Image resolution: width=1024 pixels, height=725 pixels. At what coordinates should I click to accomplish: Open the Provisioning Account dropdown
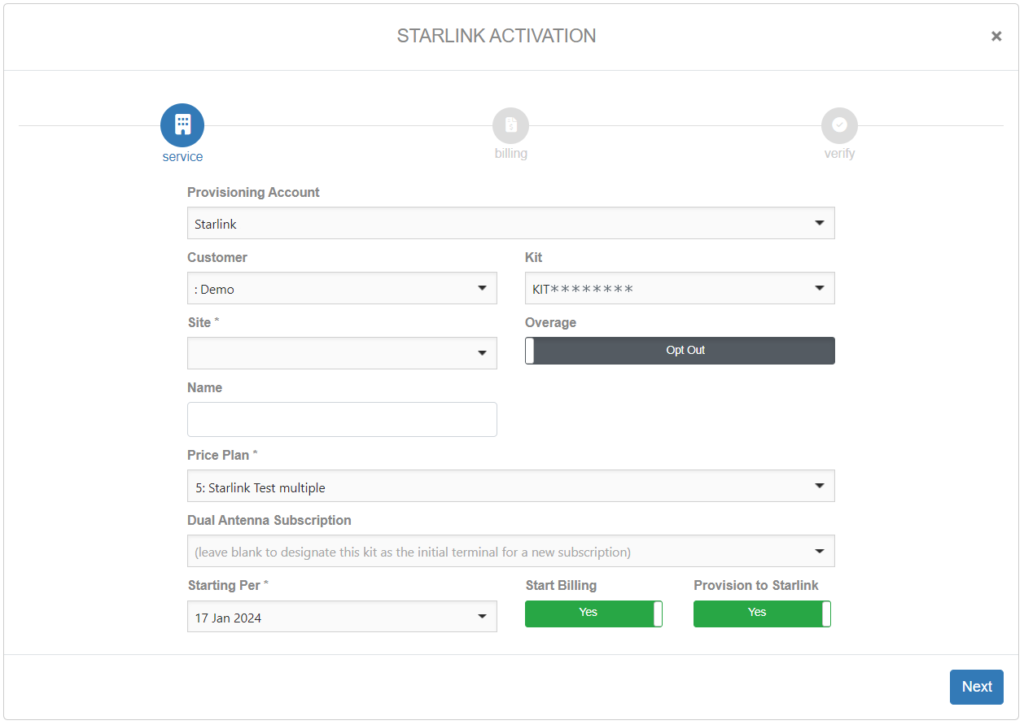point(510,224)
